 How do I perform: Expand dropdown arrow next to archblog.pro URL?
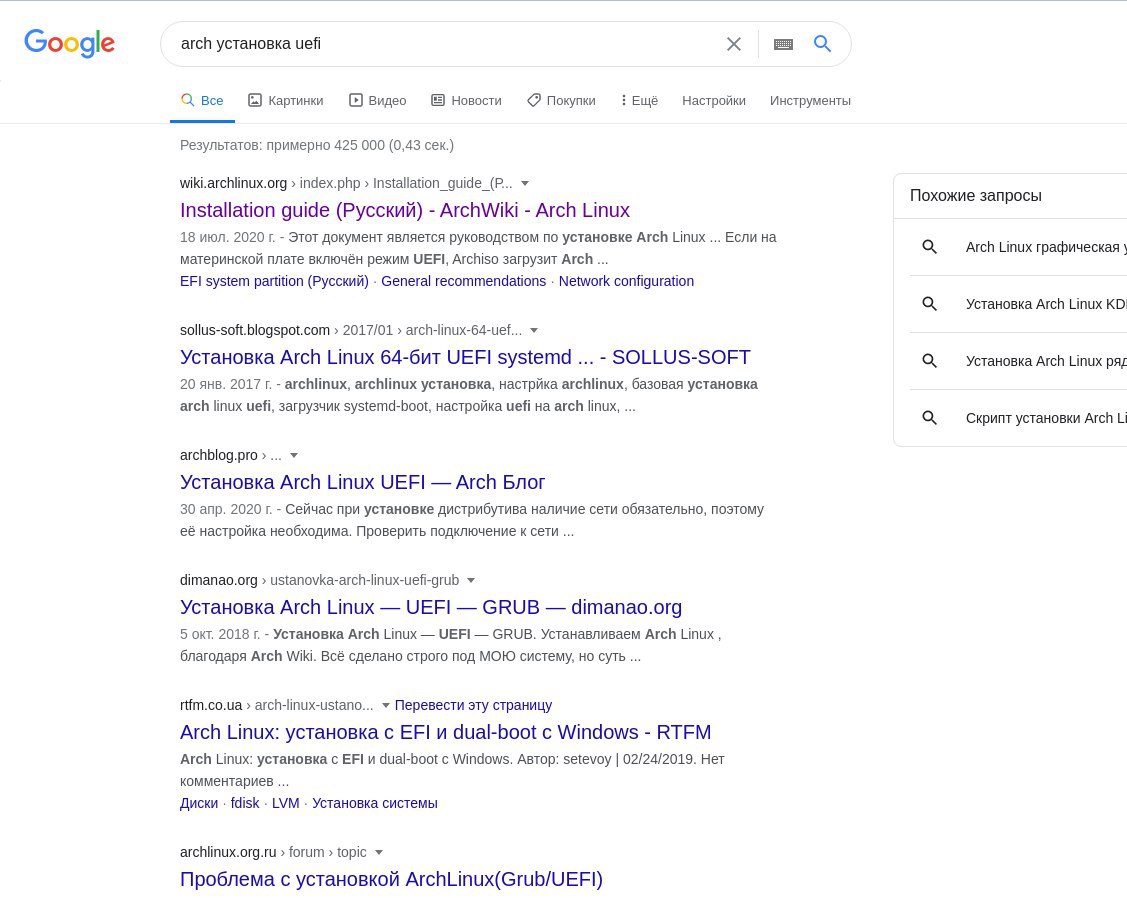tap(293, 455)
